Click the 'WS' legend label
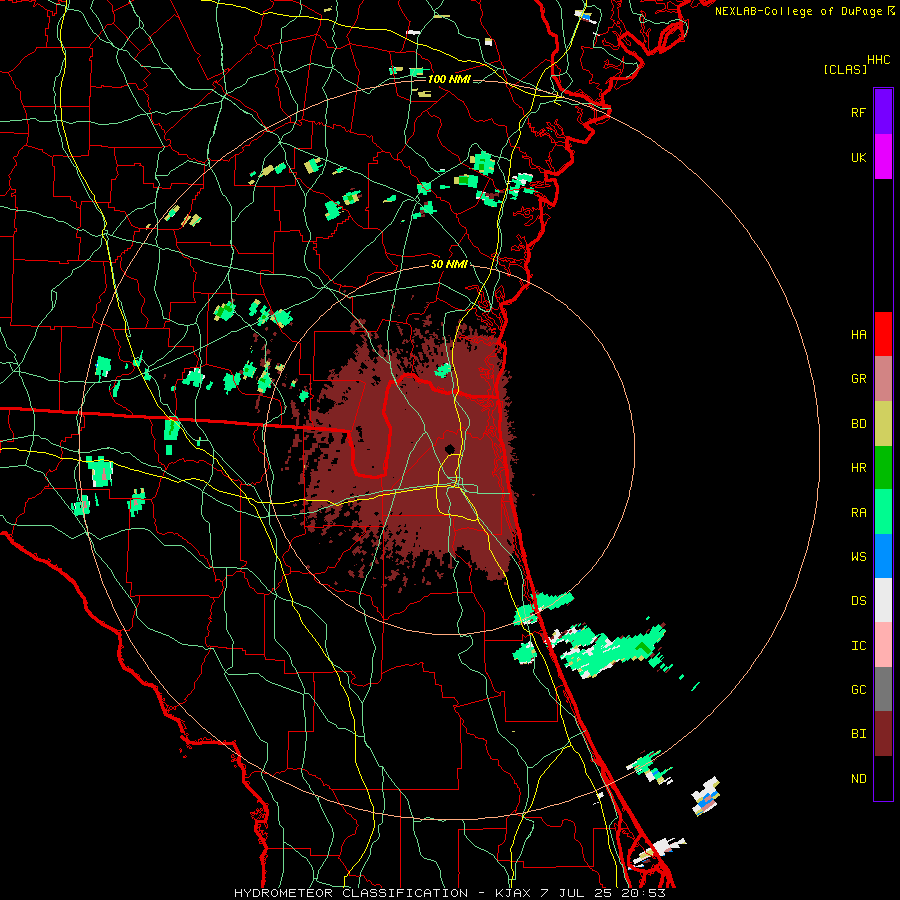The image size is (900, 900). [858, 557]
